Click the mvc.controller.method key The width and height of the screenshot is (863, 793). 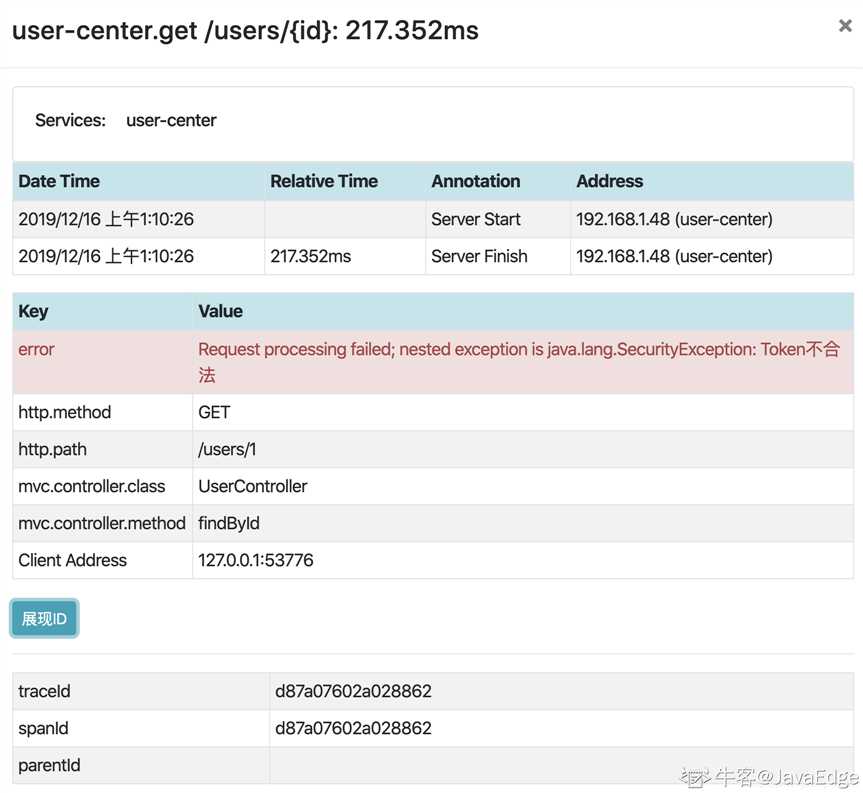click(102, 523)
